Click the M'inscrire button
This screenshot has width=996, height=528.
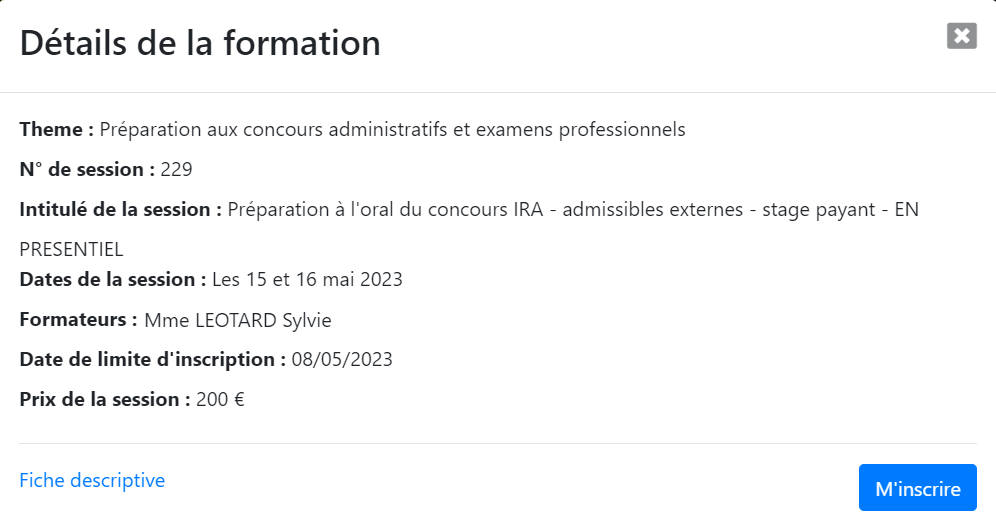[x=918, y=487]
